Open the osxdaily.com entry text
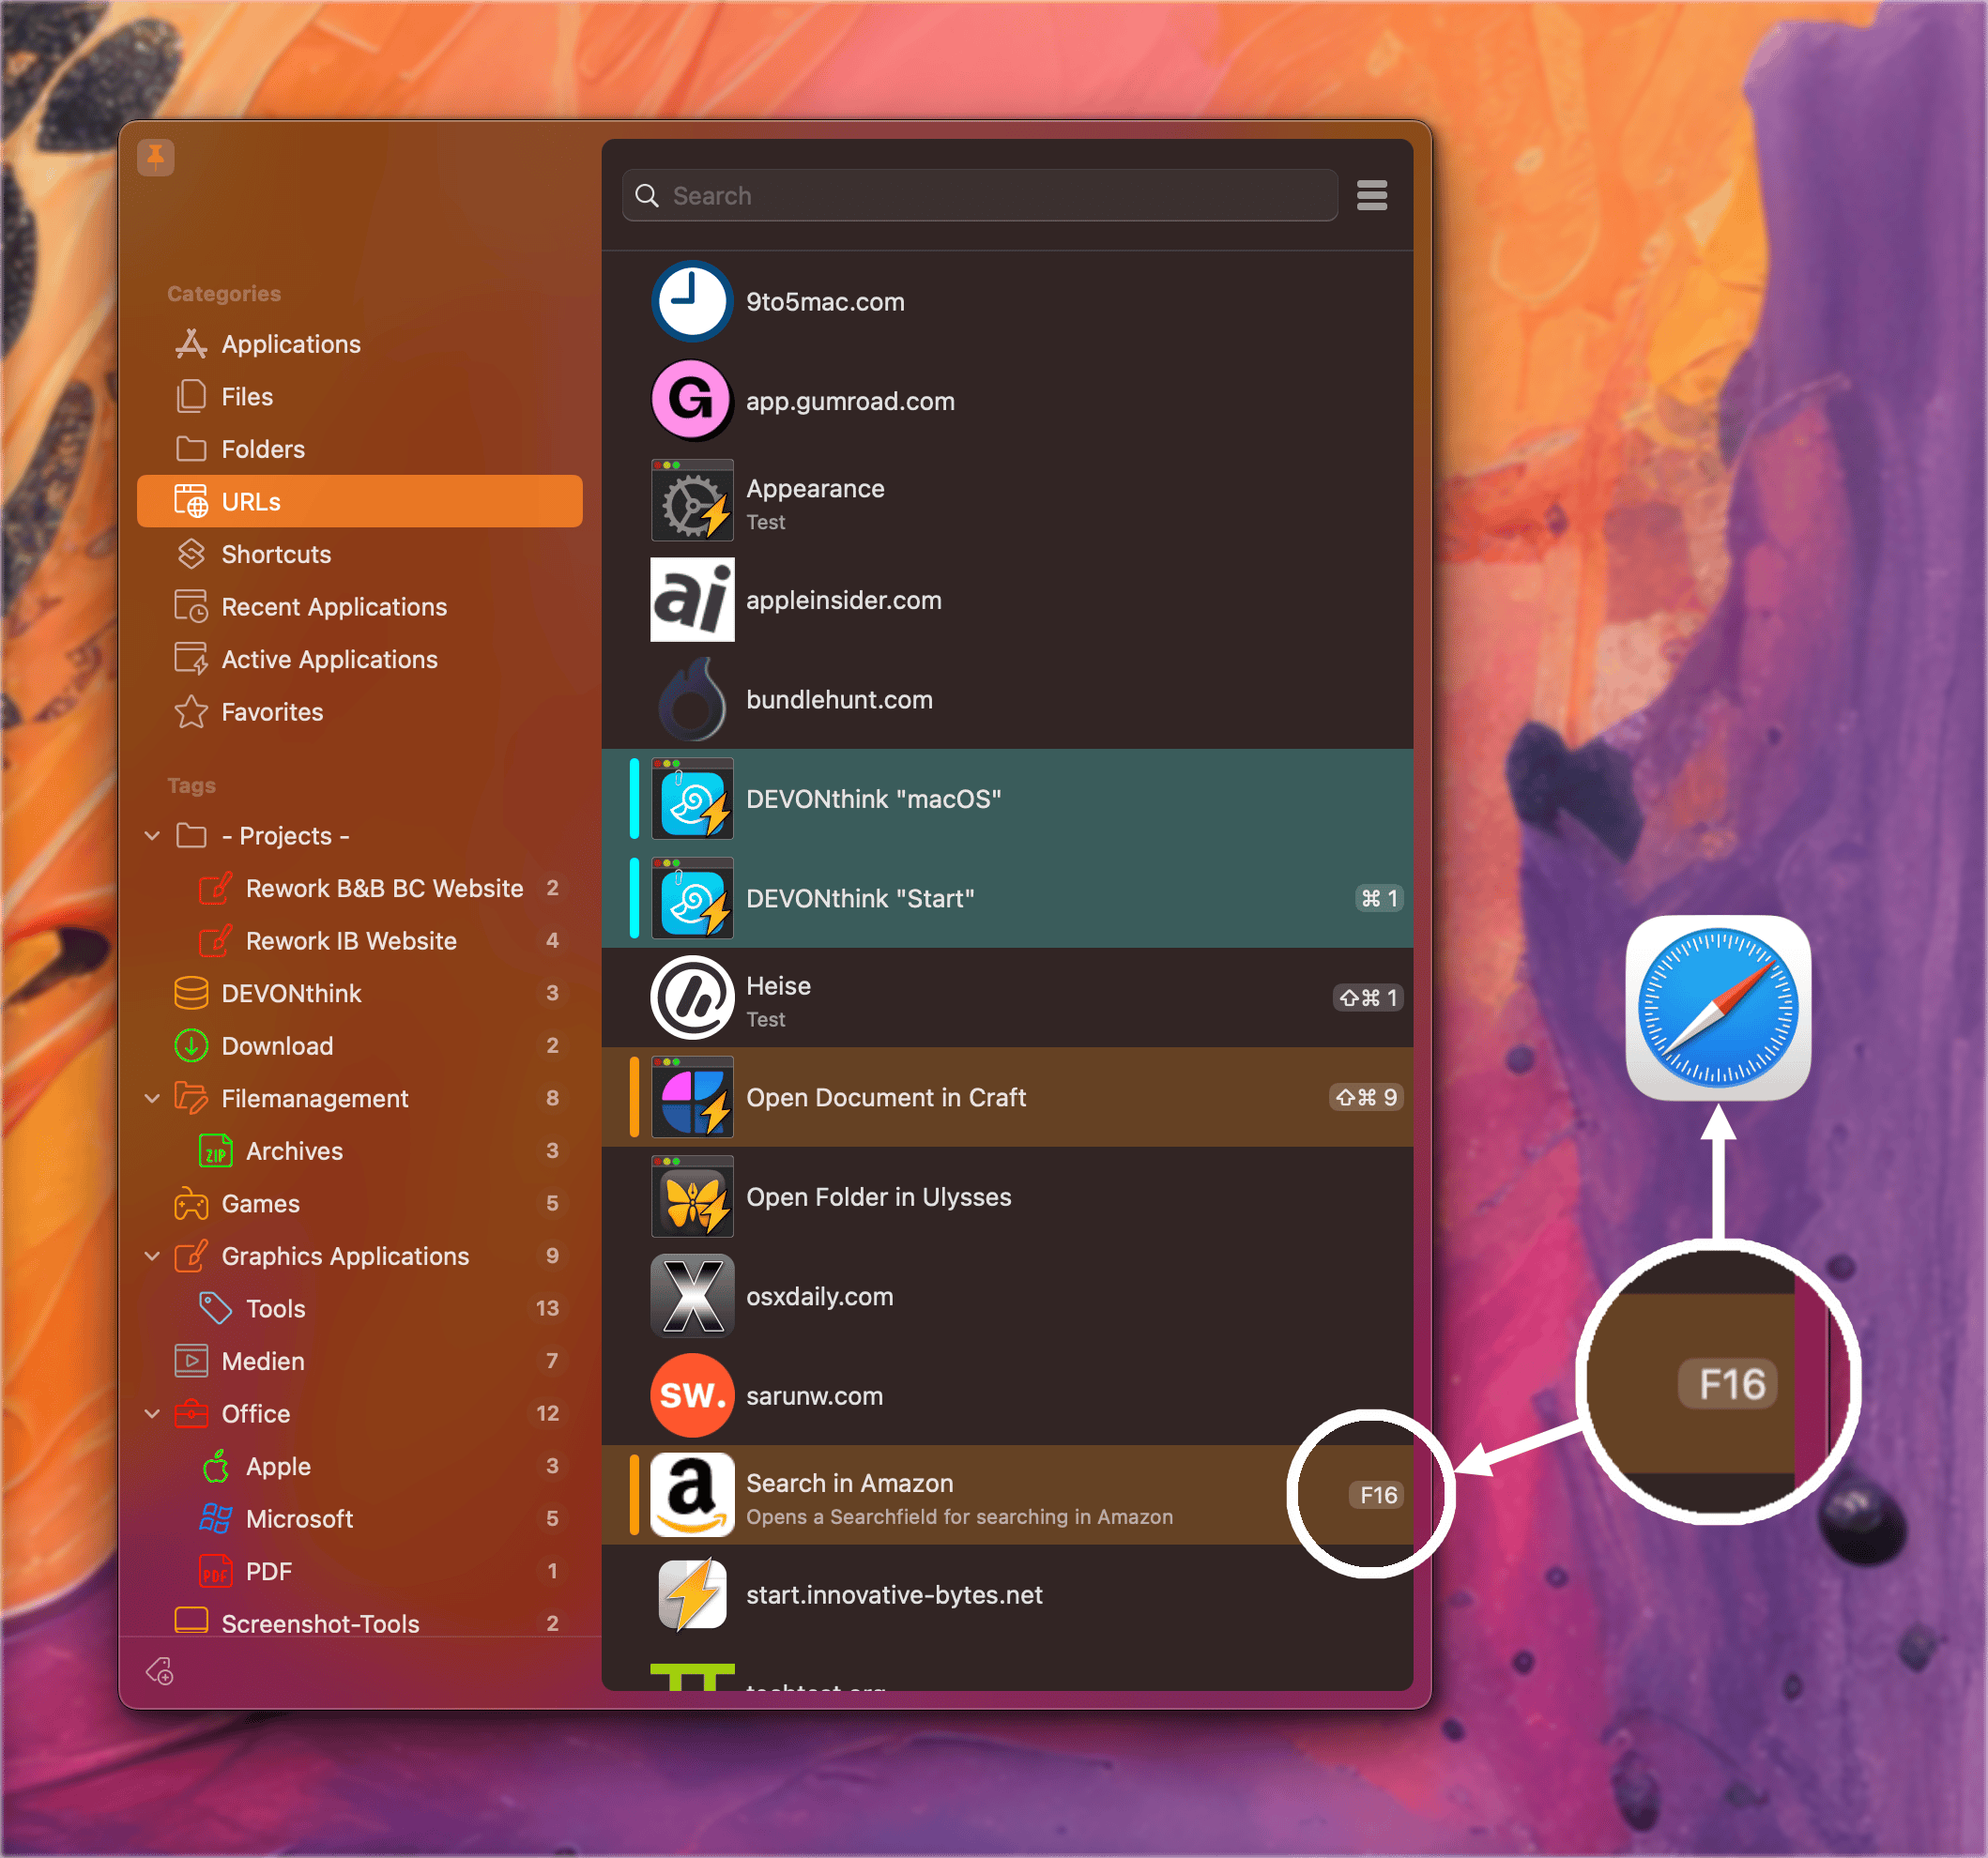 pos(819,1296)
